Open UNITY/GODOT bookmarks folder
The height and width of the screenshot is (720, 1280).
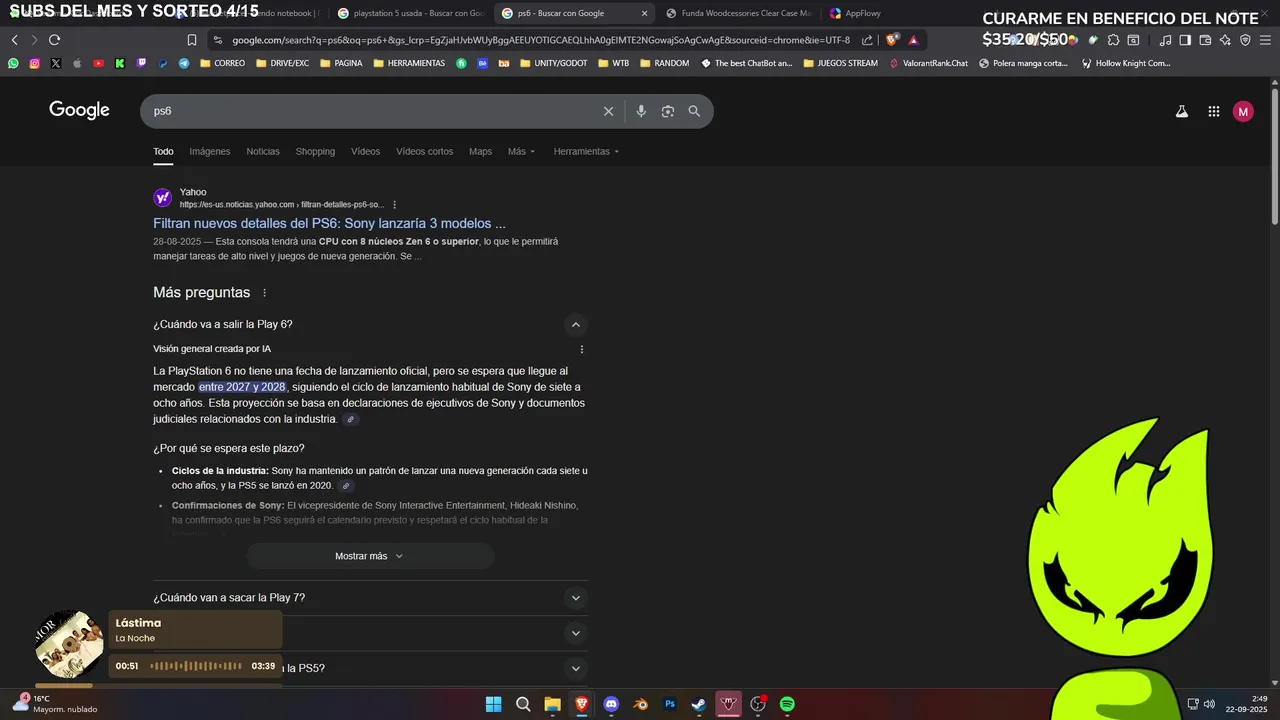[553, 63]
